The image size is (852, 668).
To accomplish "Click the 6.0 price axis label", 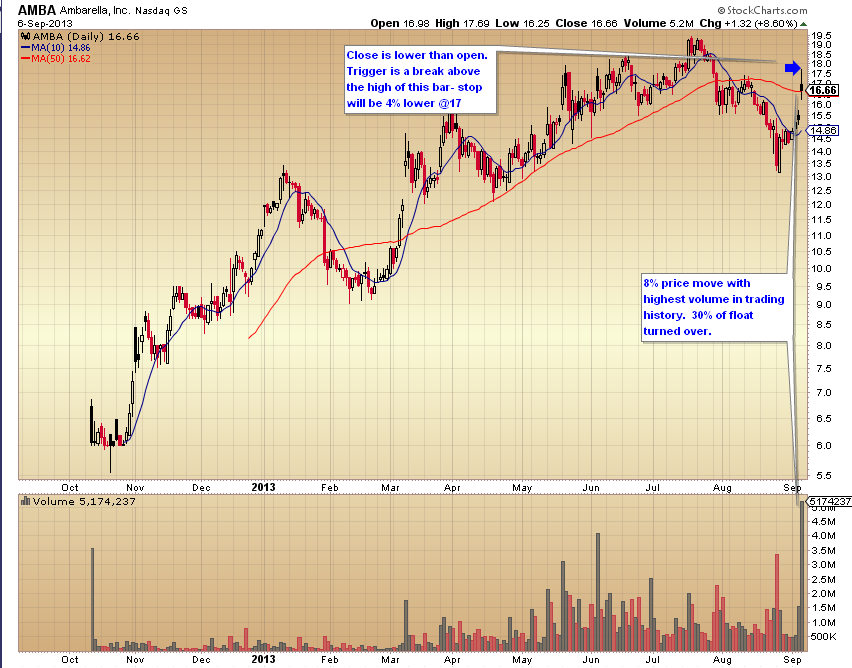I will click(824, 446).
